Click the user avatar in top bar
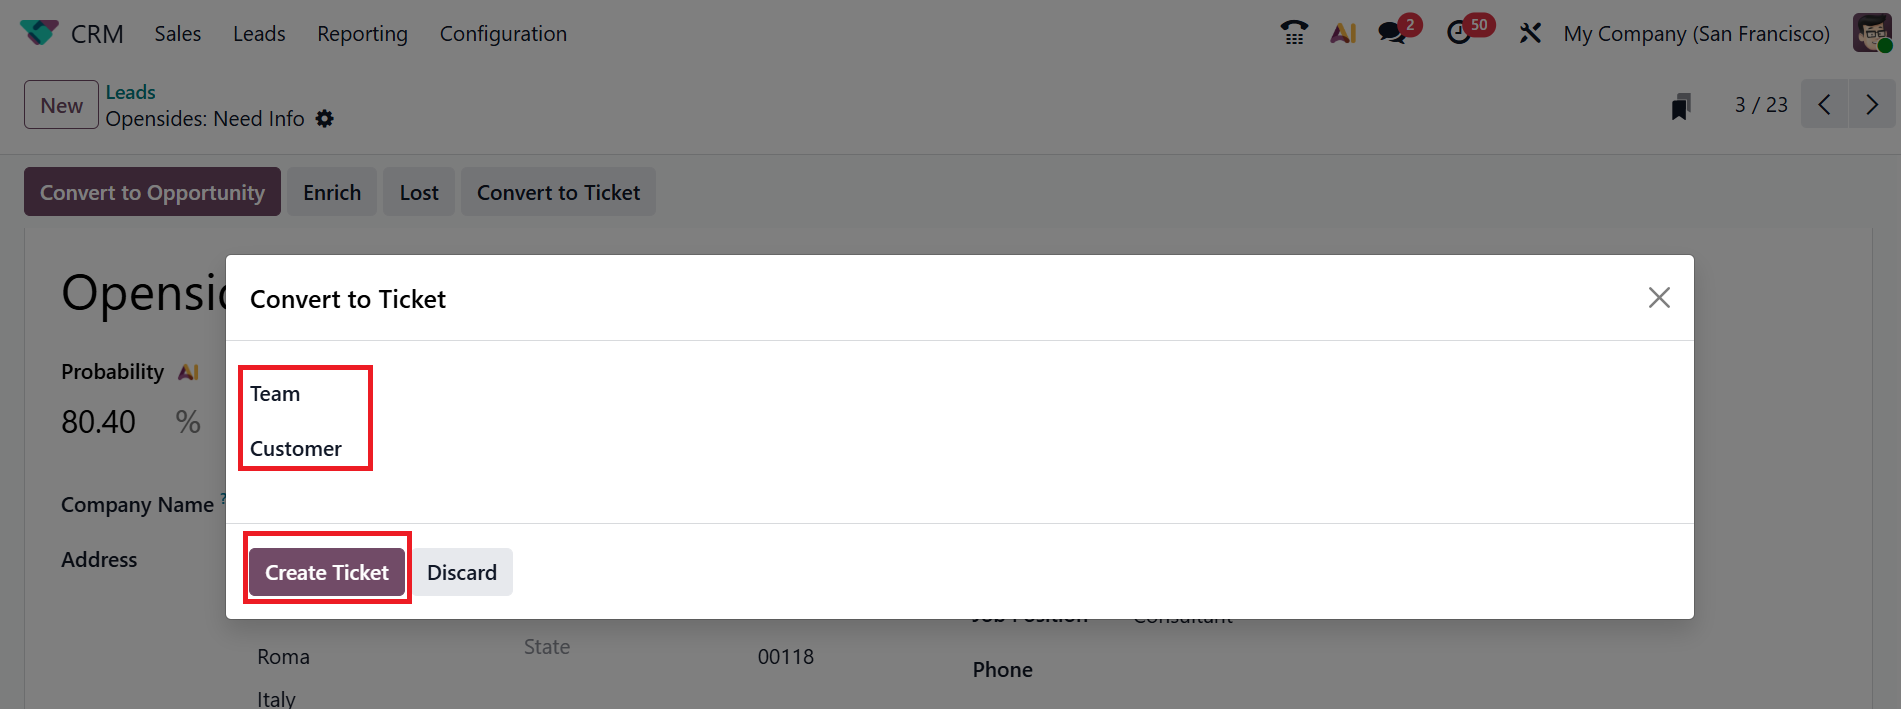Viewport: 1901px width, 709px height. click(1871, 33)
